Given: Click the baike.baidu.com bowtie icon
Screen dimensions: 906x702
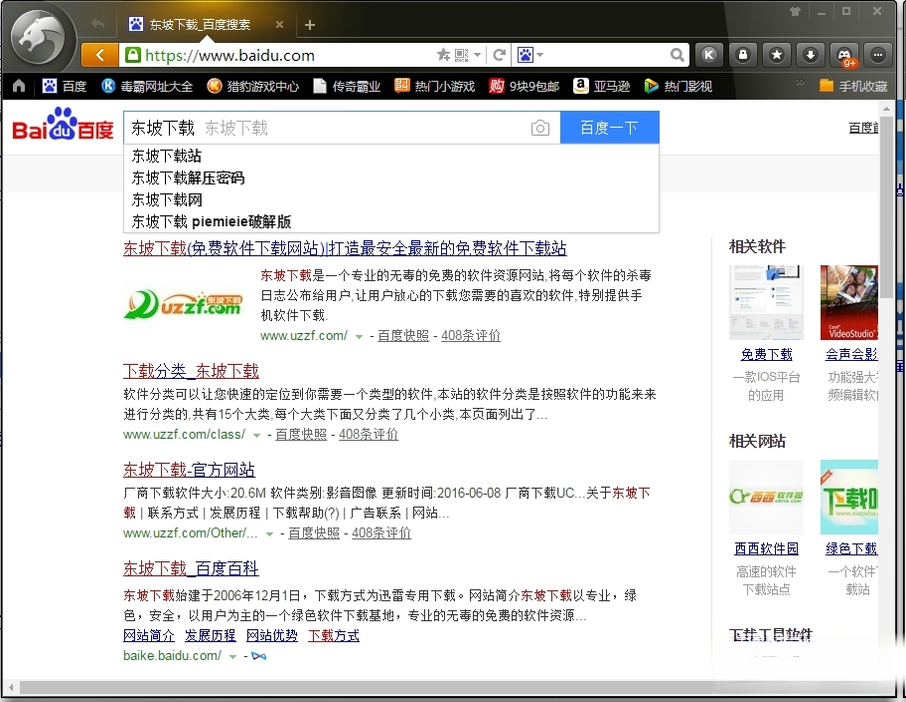Looking at the screenshot, I should click(x=259, y=656).
